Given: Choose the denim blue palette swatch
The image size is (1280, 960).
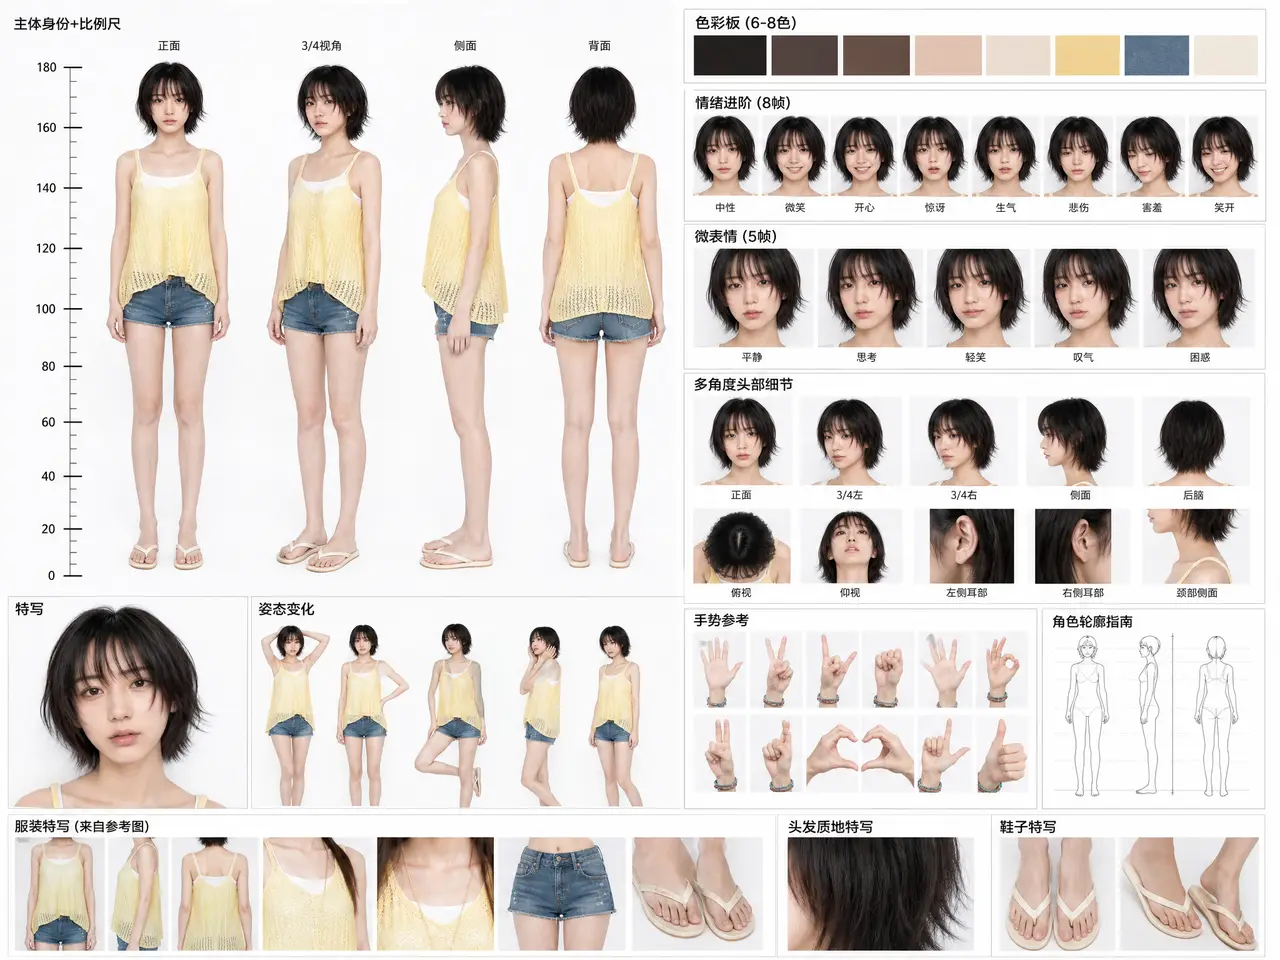Looking at the screenshot, I should click(x=1156, y=56).
